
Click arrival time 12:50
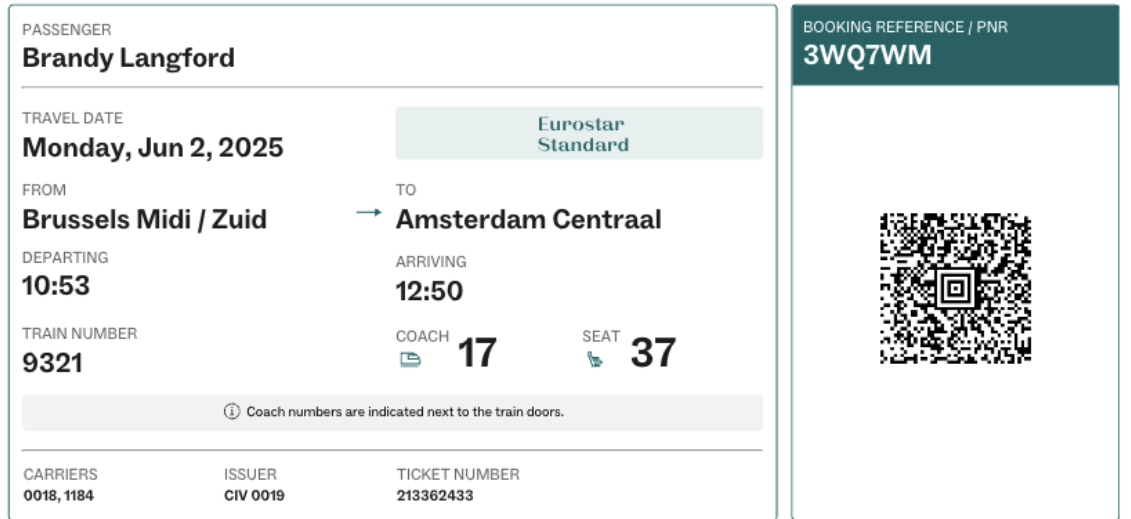(x=429, y=291)
